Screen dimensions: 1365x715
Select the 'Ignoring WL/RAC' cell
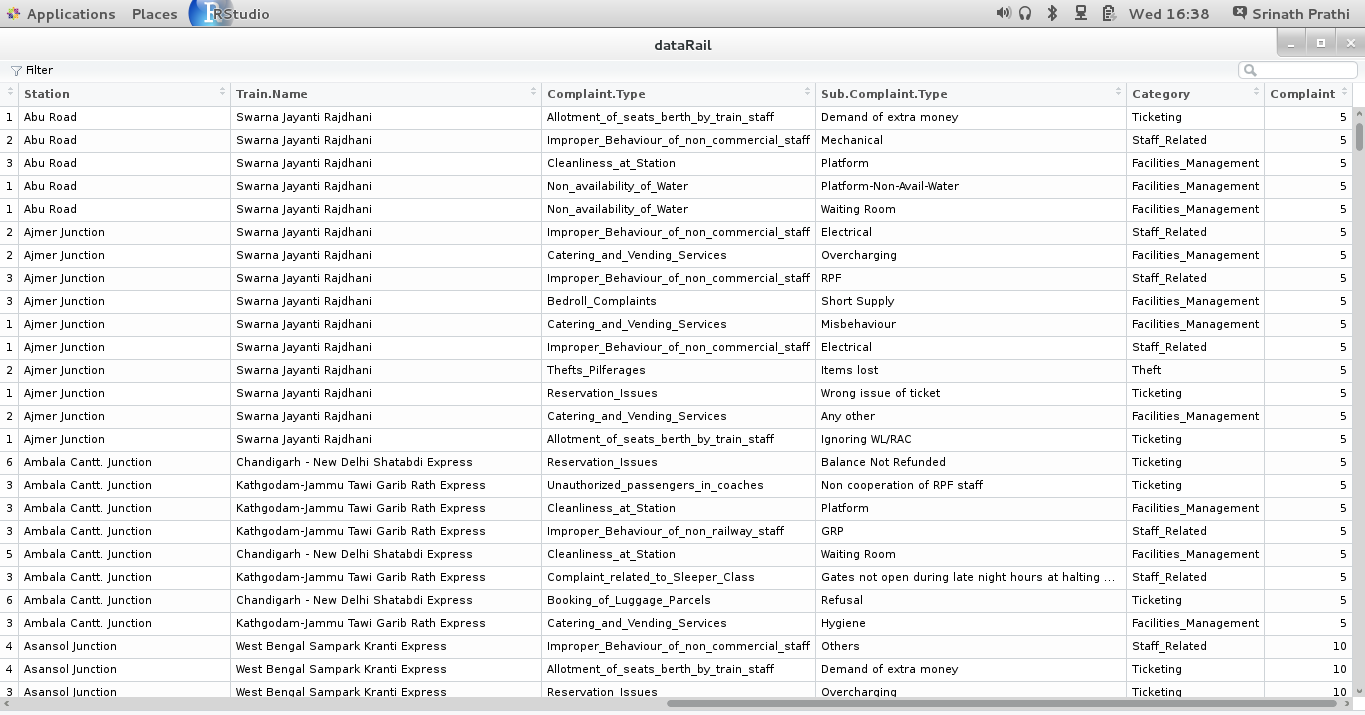[x=970, y=439]
